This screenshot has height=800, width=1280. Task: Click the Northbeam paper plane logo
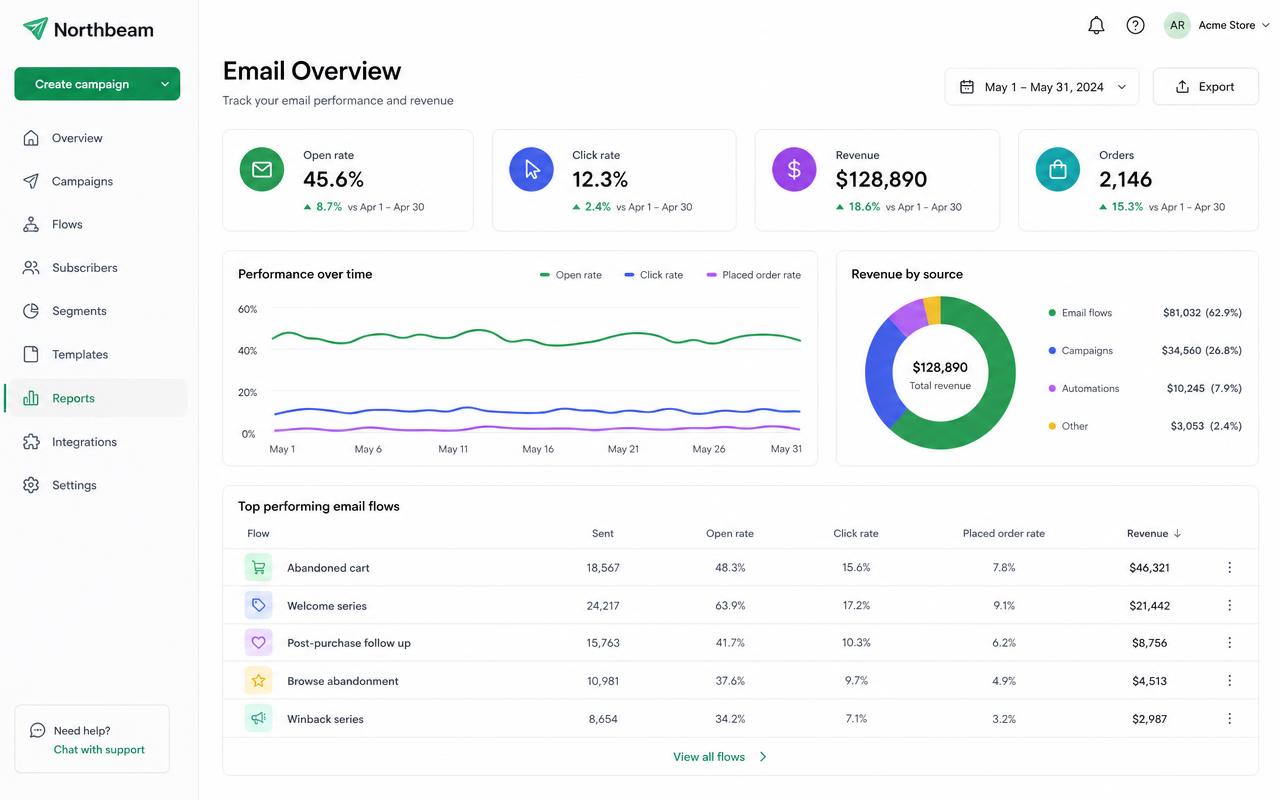click(35, 29)
